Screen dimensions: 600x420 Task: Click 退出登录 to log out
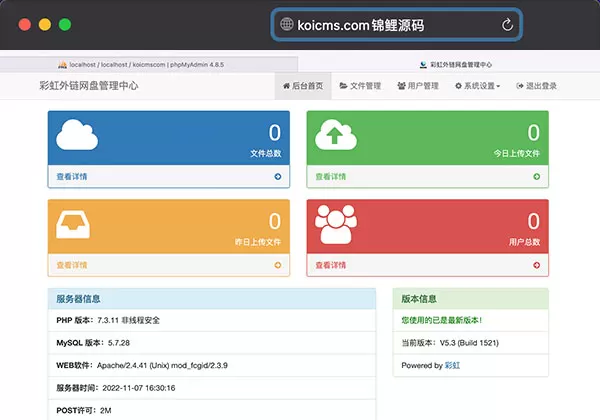(x=536, y=86)
